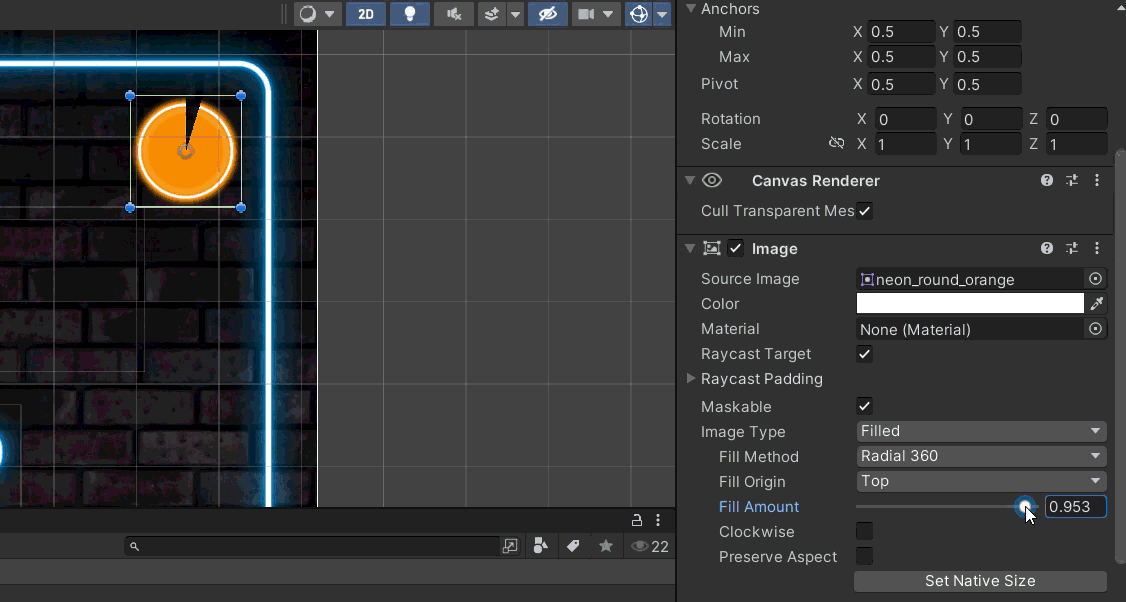Screen dimensions: 1126x602
Task: Collapse the Anchors foldout
Action: point(691,9)
